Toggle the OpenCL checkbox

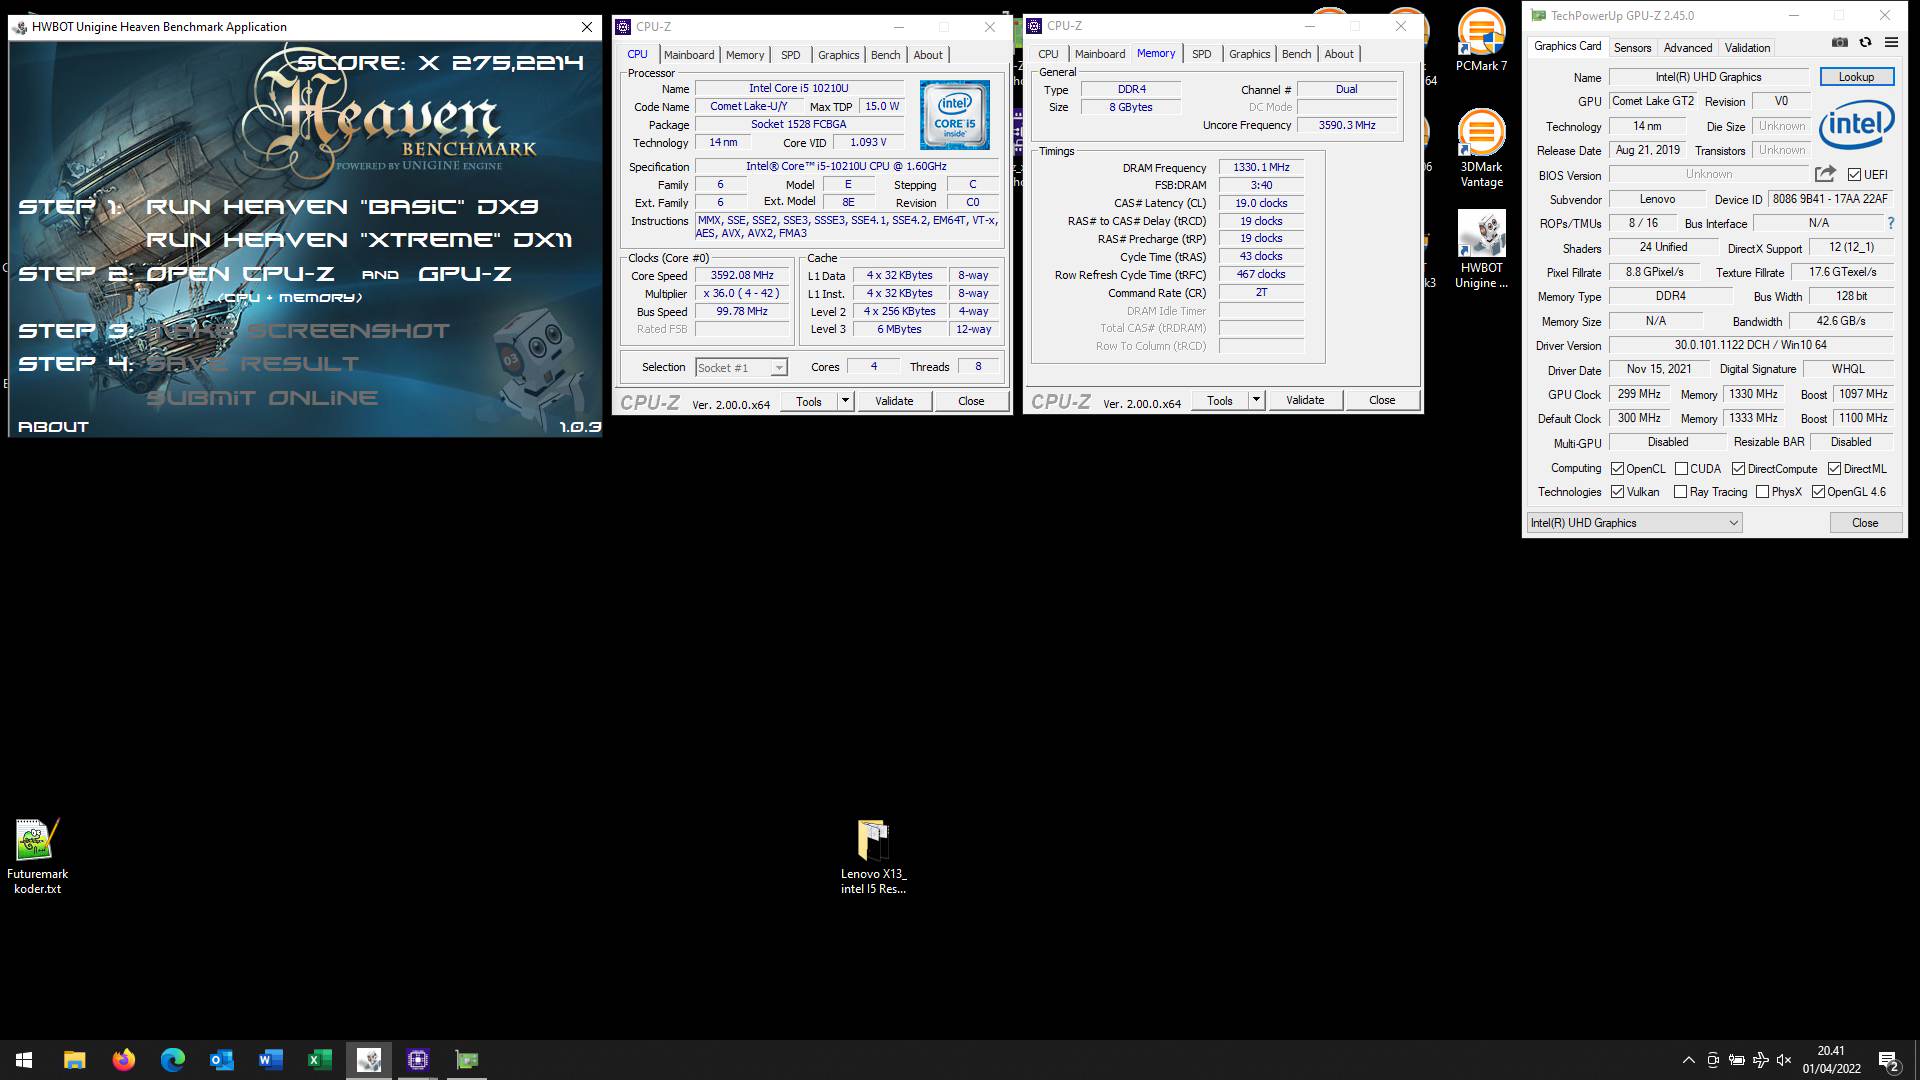(x=1617, y=469)
